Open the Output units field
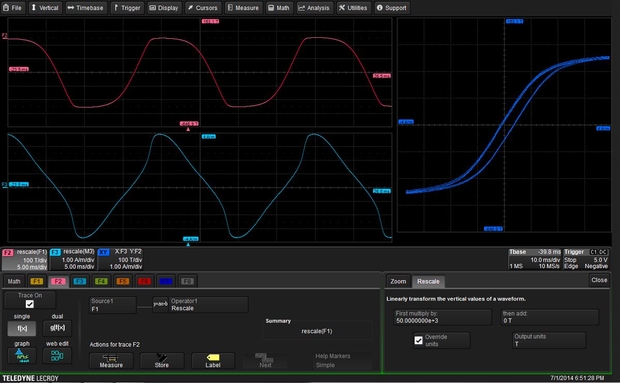Image resolution: width=620 pixels, height=383 pixels. [549, 340]
